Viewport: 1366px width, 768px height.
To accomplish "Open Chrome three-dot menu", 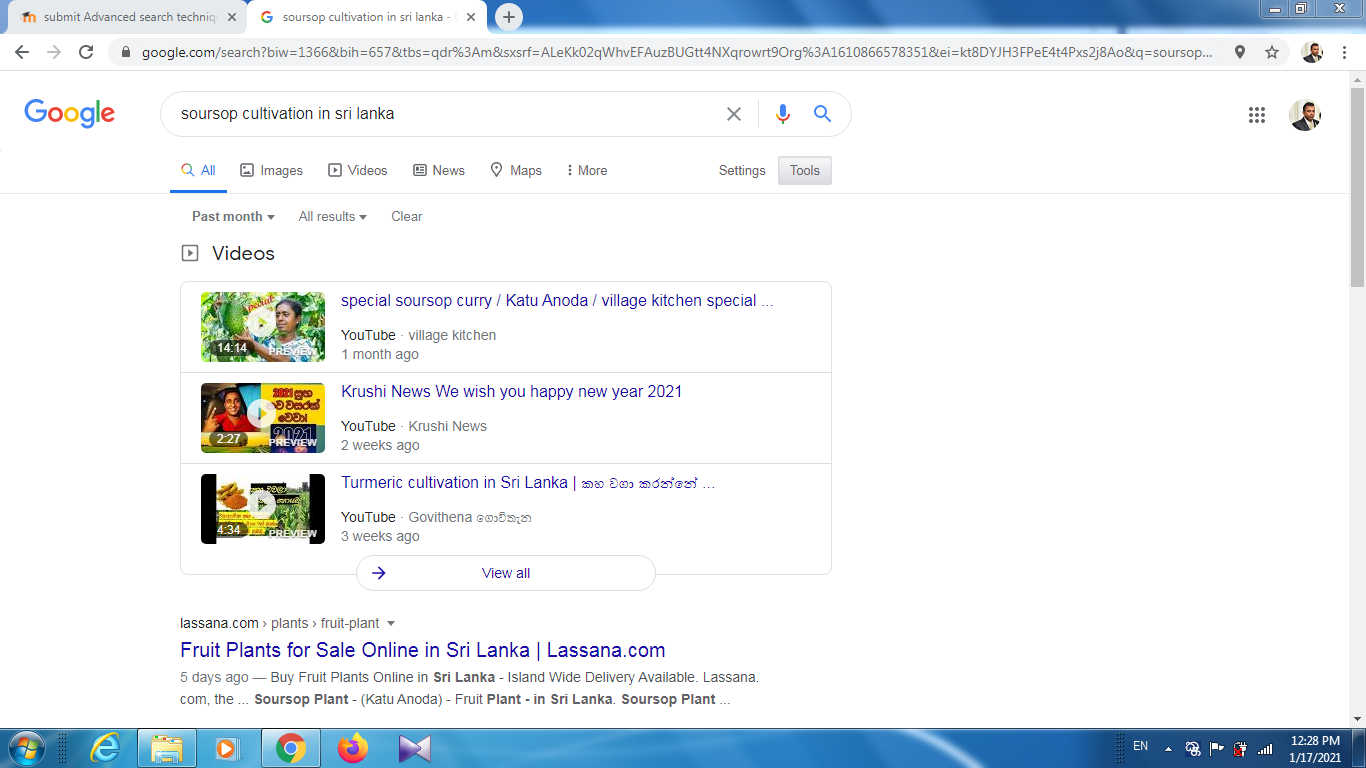I will [x=1344, y=52].
